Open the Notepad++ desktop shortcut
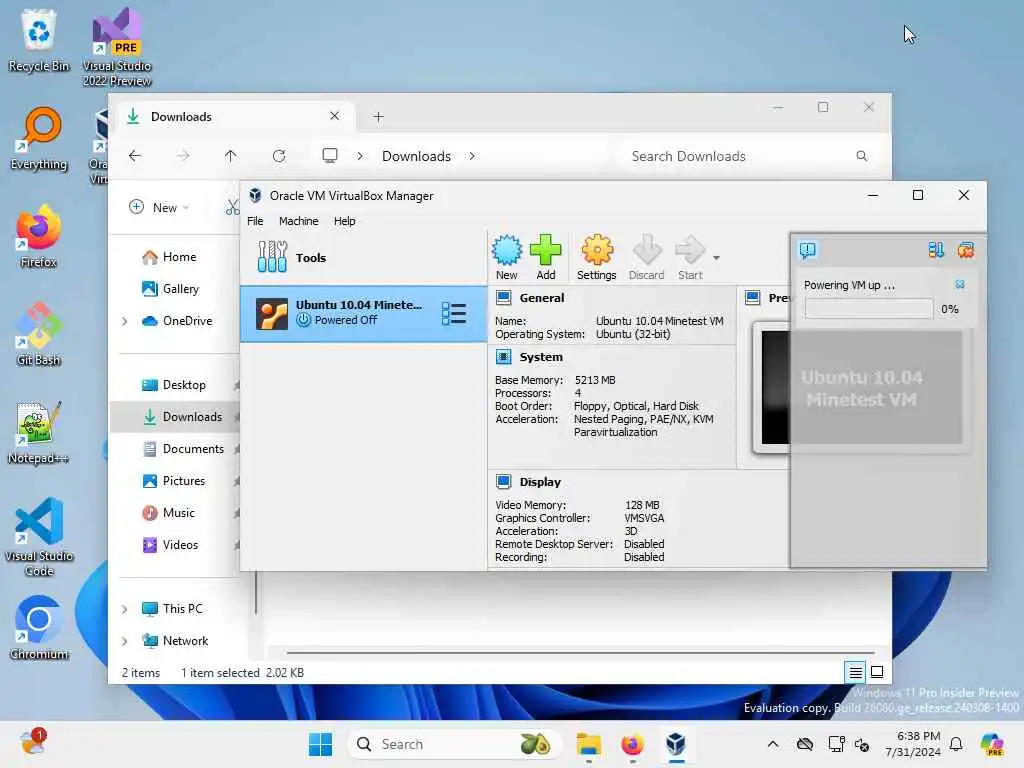Viewport: 1024px width, 768px height. pyautogui.click(x=39, y=432)
